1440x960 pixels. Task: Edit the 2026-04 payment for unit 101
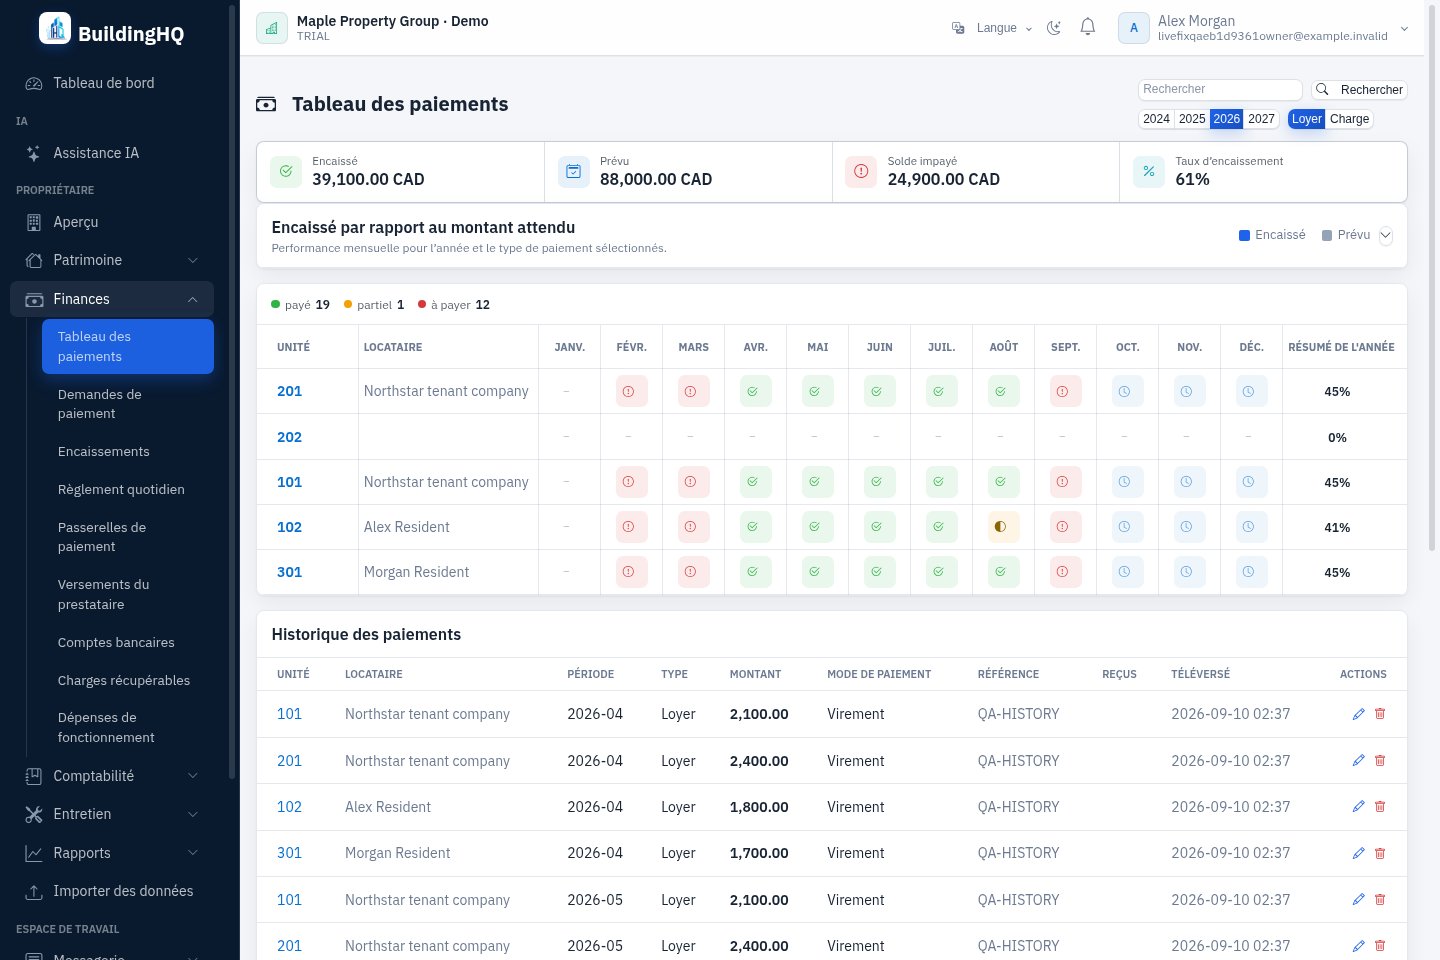1358,714
